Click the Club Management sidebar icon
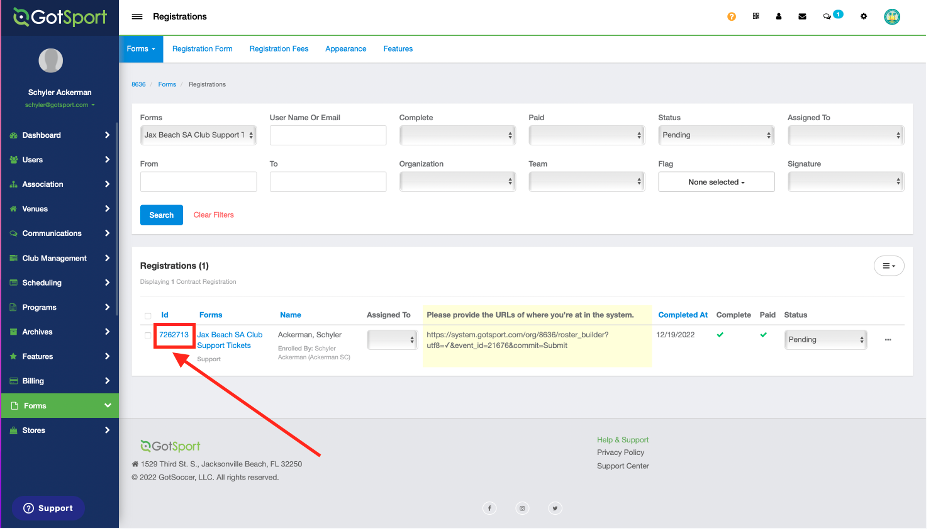This screenshot has height=529, width=927. pos(14,258)
